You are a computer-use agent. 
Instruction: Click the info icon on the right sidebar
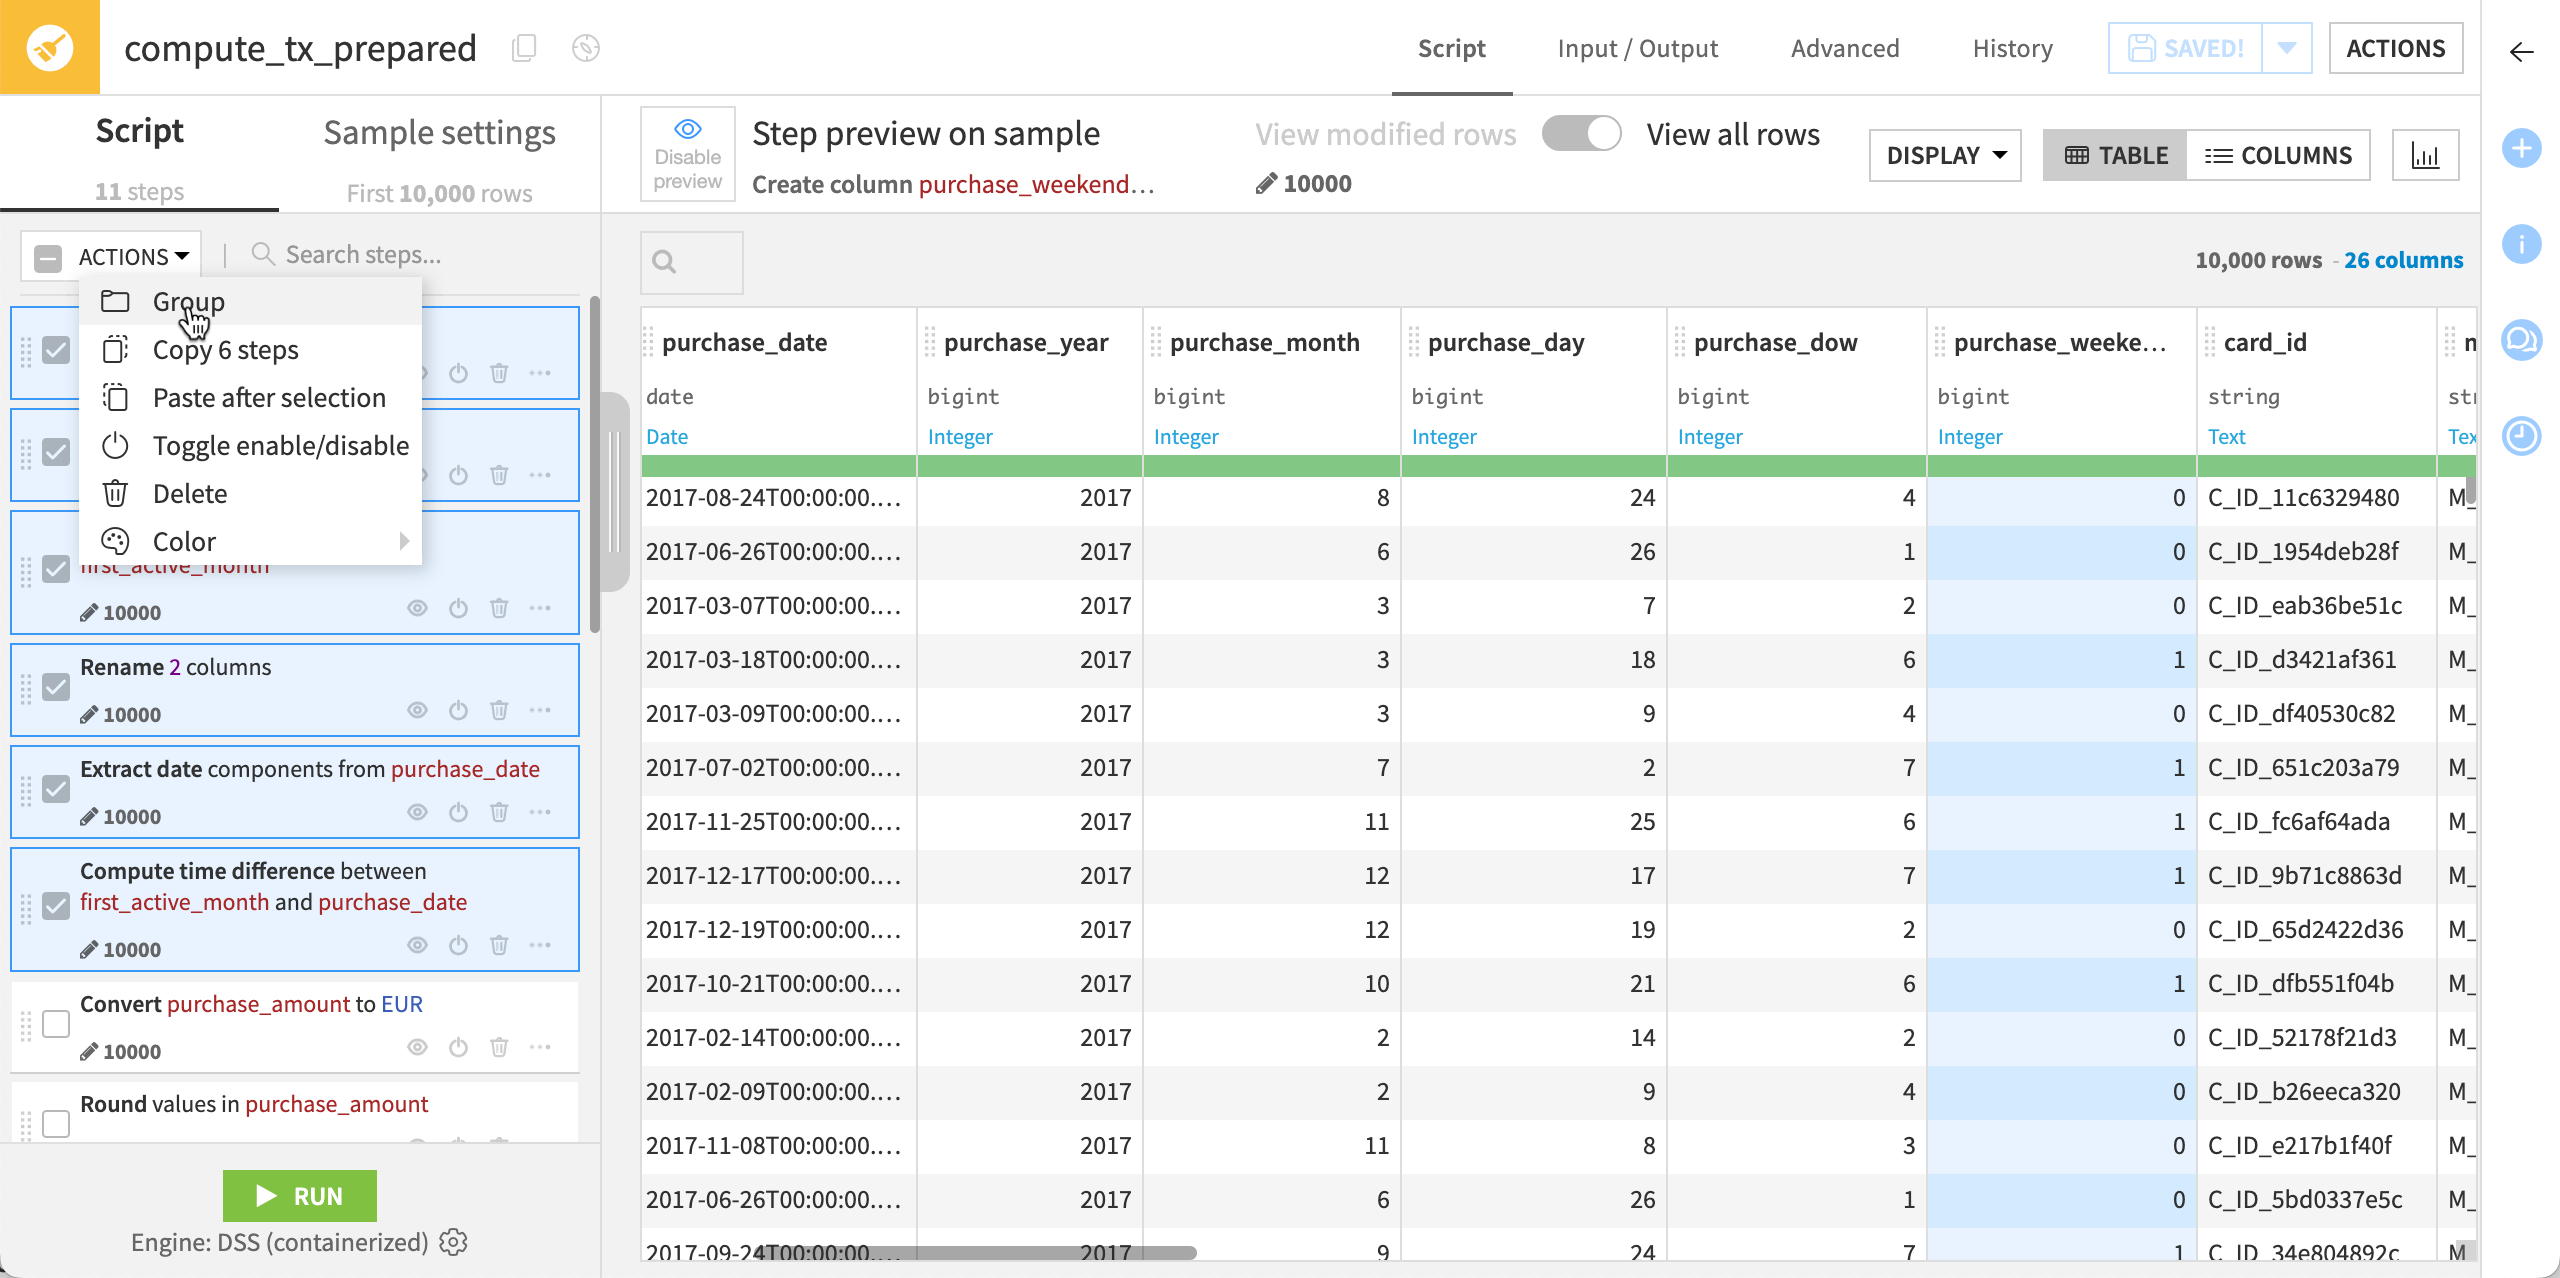click(x=2523, y=243)
